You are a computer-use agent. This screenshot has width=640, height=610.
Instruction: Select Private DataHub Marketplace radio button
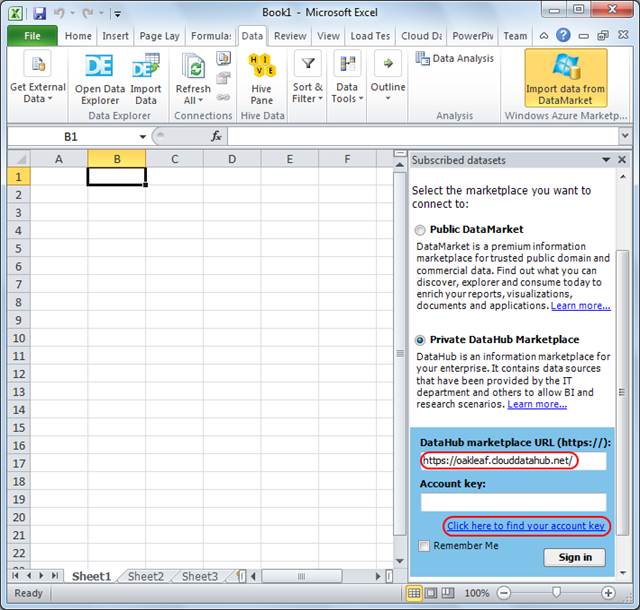pos(420,340)
